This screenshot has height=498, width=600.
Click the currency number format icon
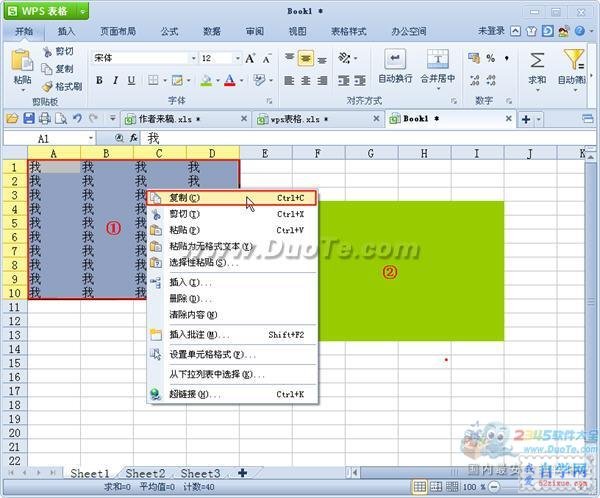coord(474,58)
